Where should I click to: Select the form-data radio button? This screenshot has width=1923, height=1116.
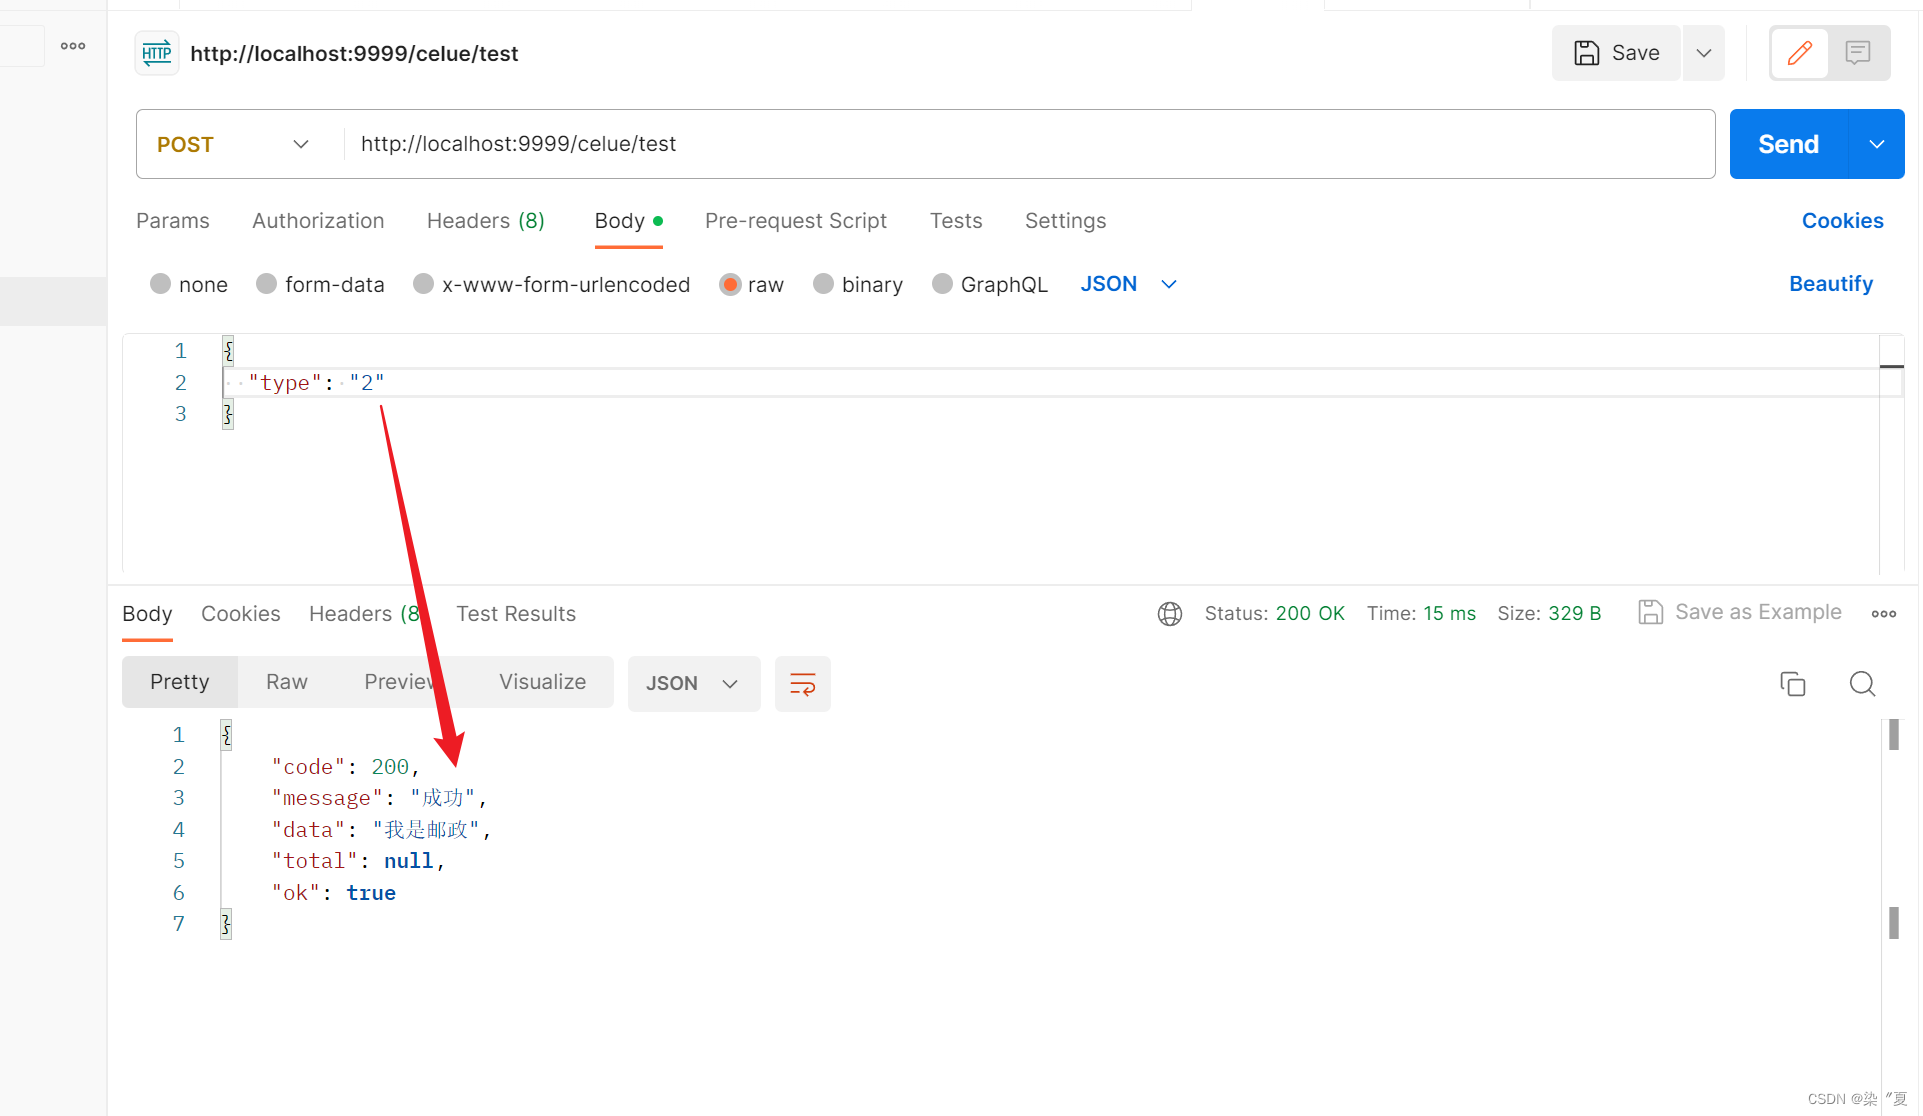pos(266,284)
